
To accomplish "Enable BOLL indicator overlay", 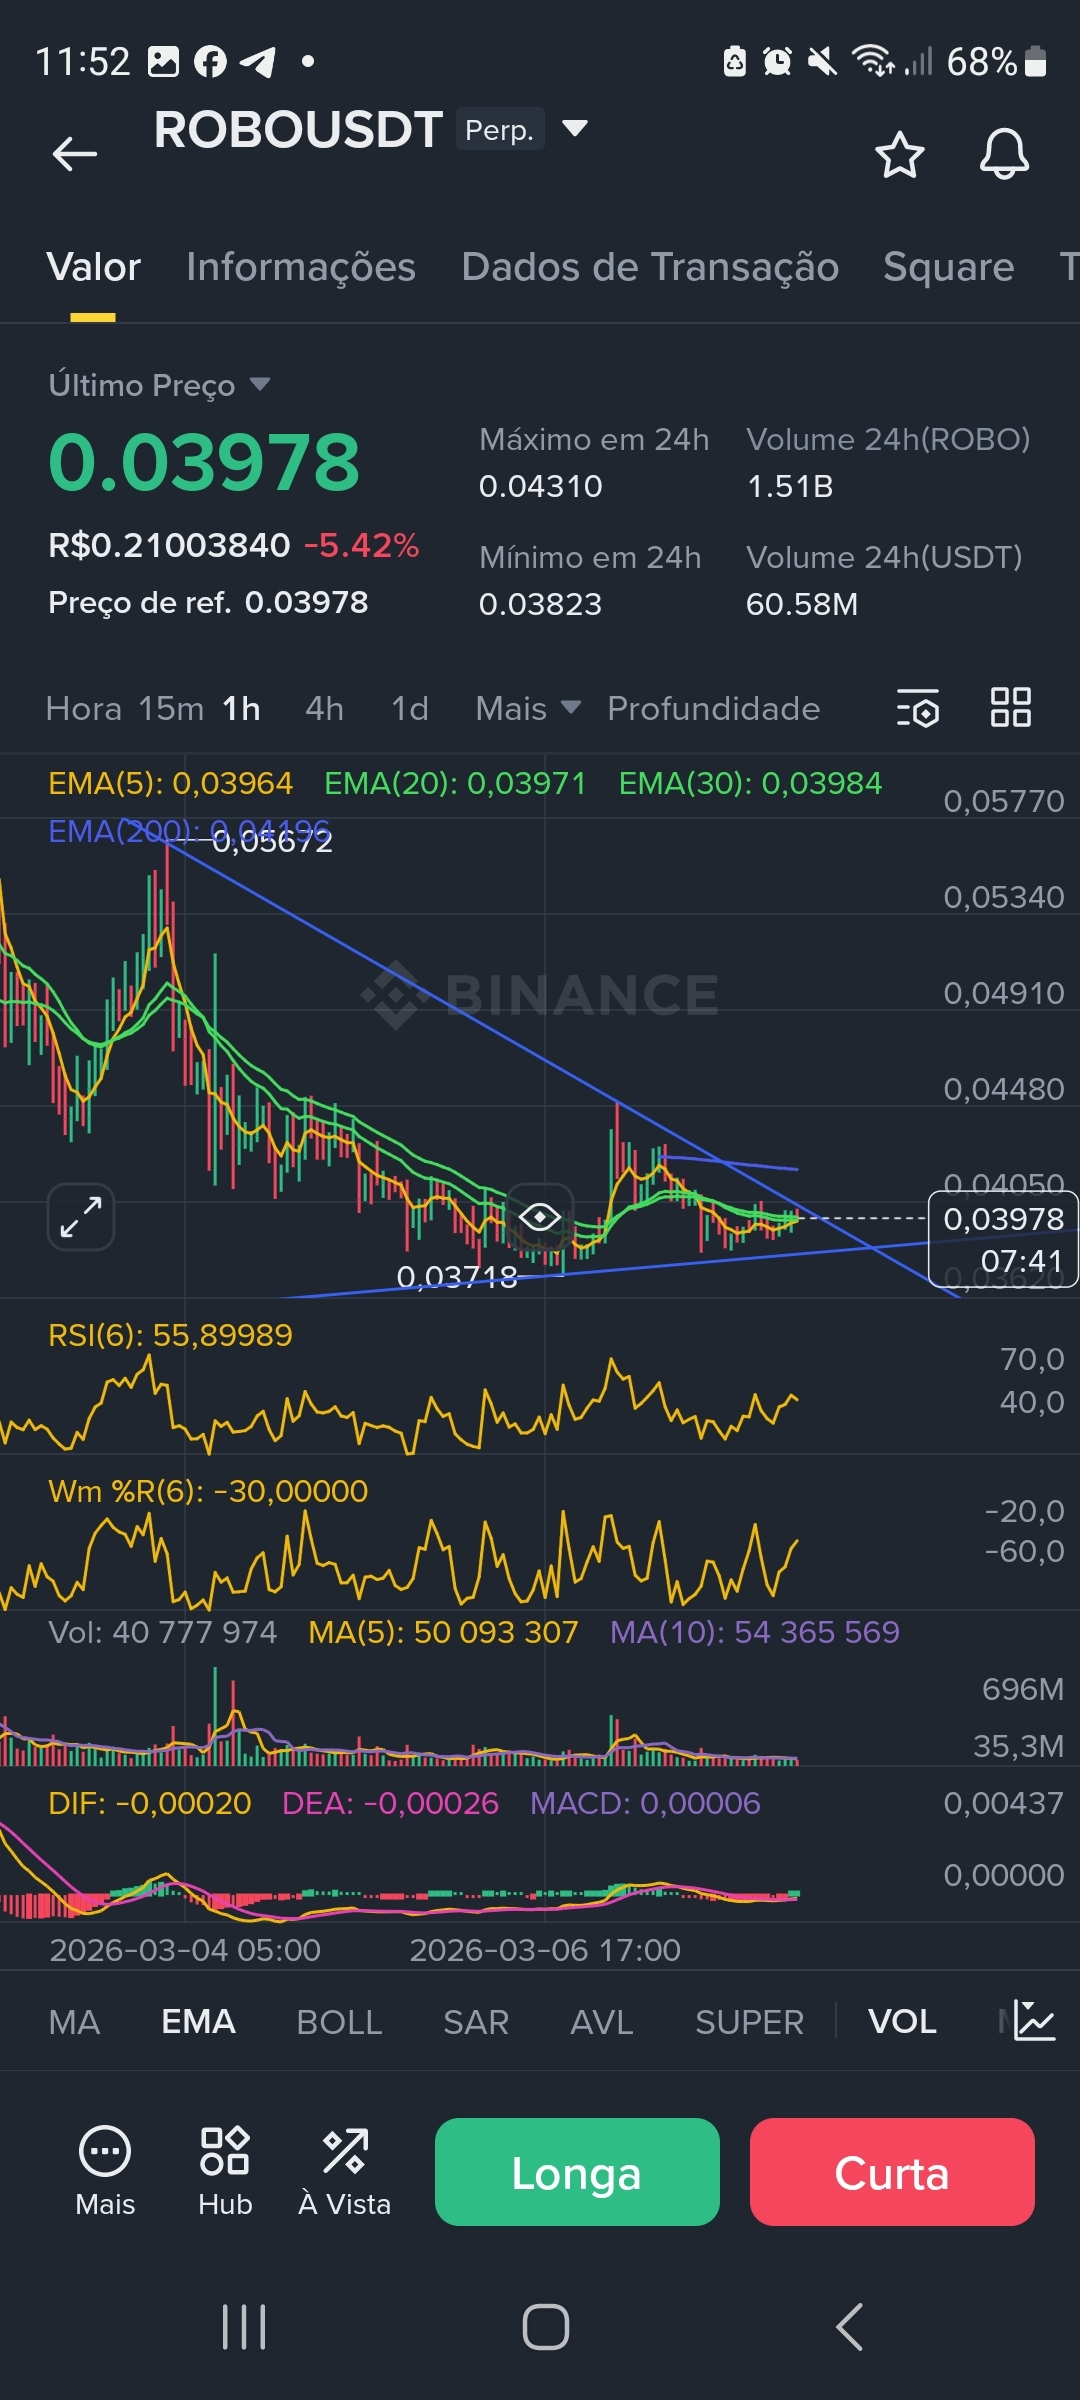I will pos(339,2022).
